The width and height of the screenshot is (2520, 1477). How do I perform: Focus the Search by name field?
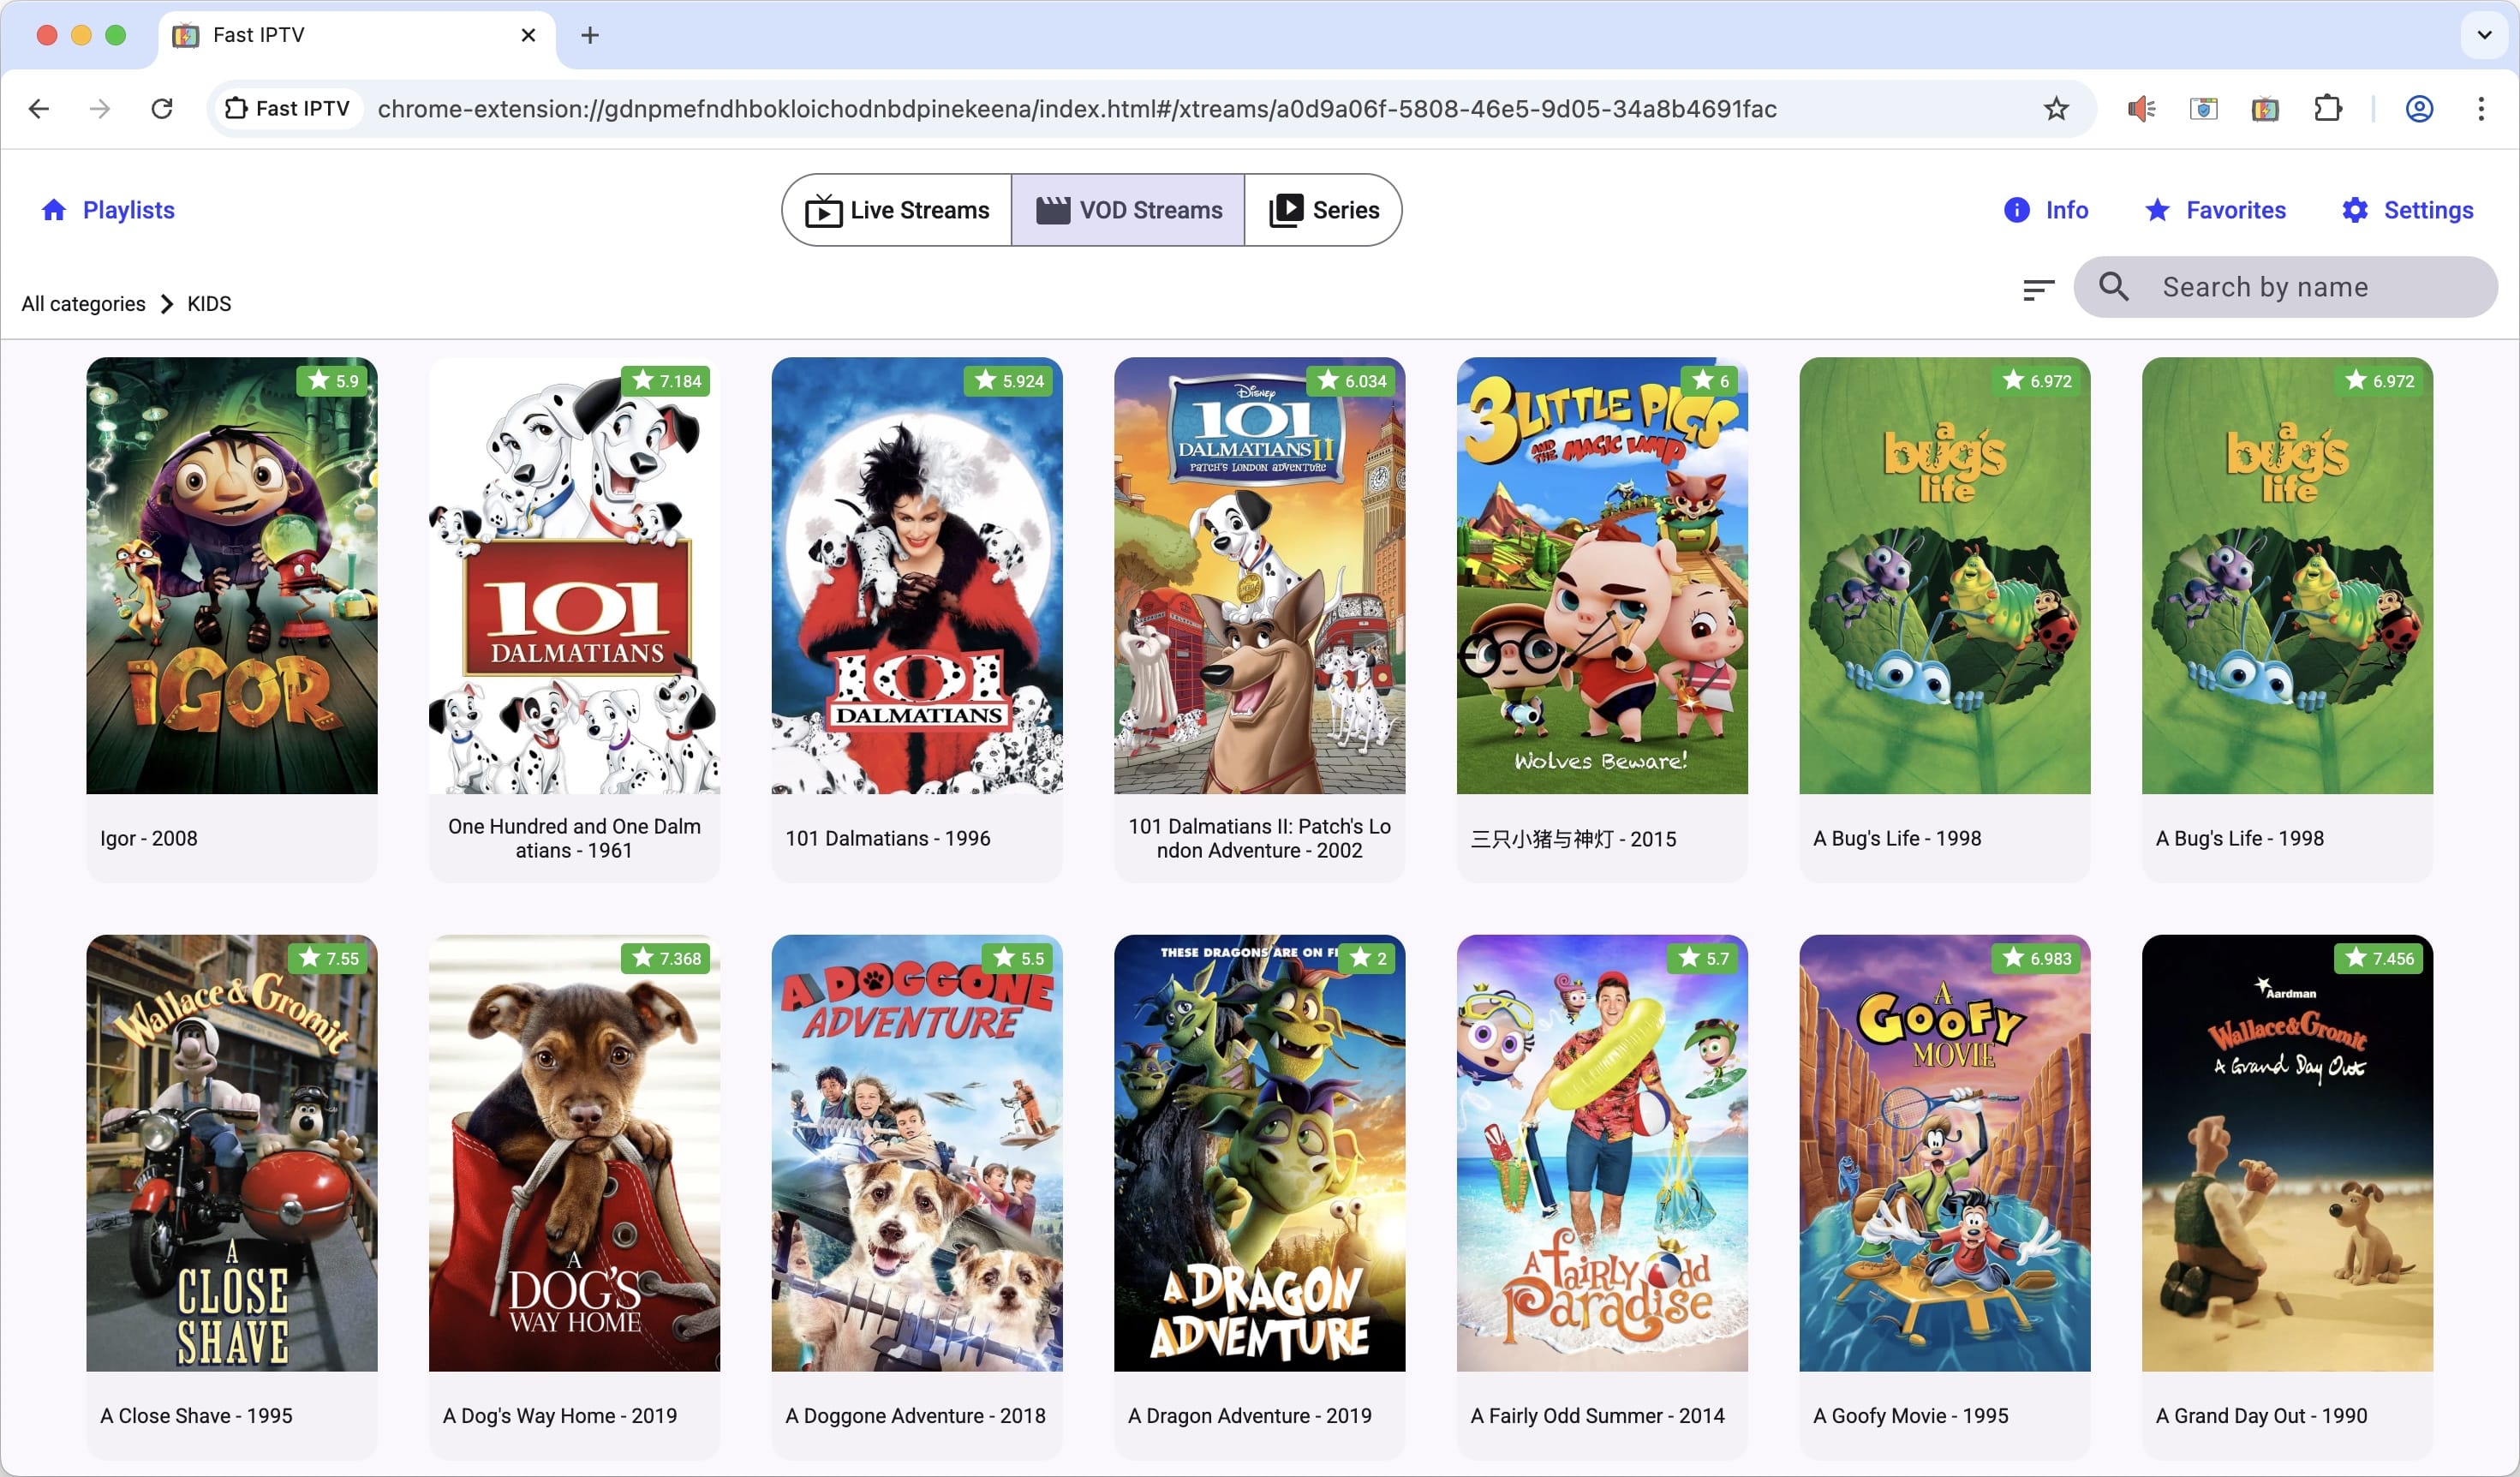tap(2285, 287)
